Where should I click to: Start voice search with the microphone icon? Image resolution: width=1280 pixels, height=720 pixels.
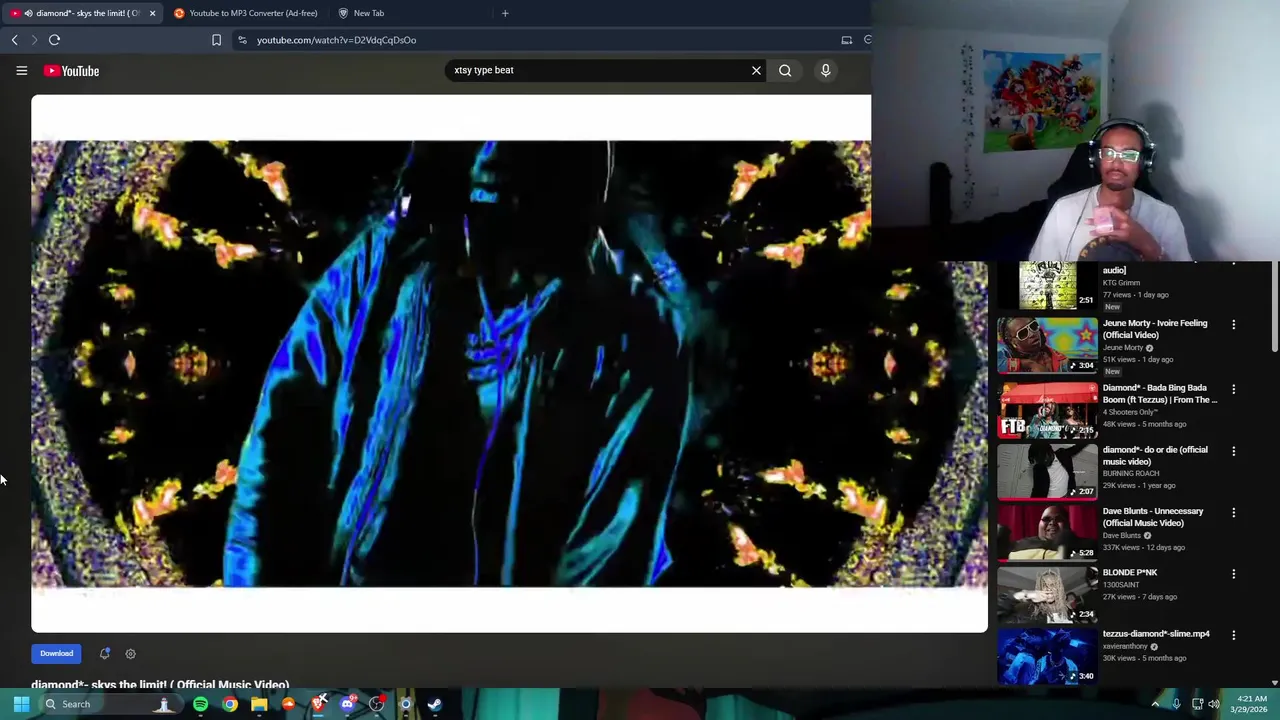point(825,70)
